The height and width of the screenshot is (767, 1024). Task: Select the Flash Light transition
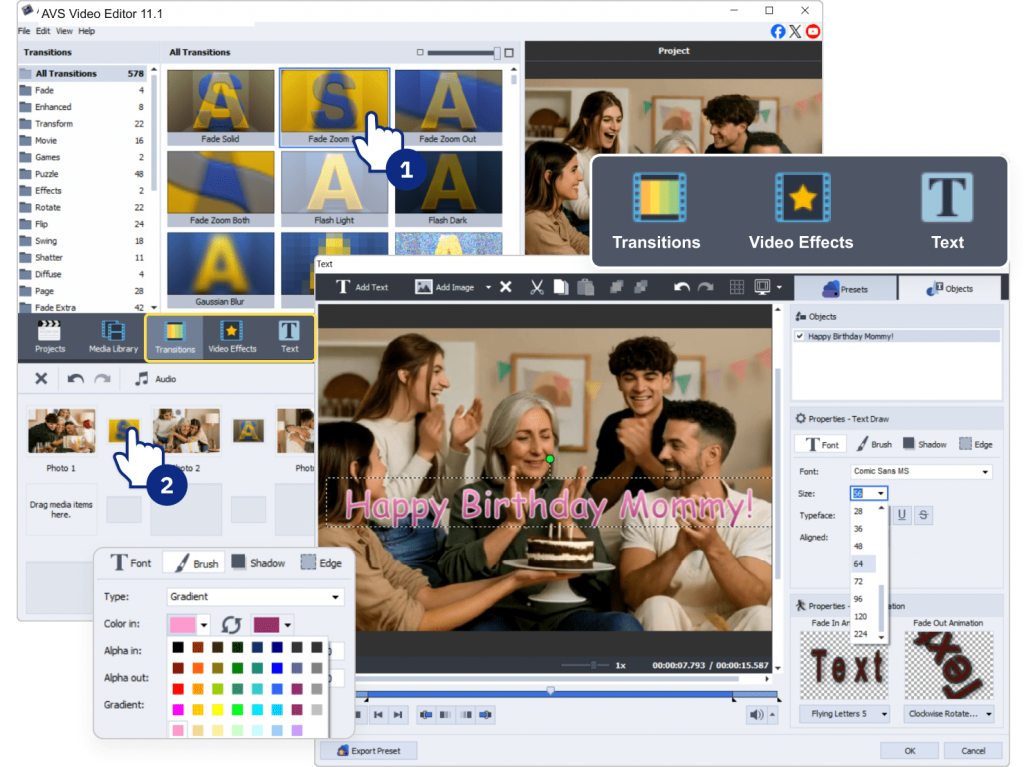point(334,189)
